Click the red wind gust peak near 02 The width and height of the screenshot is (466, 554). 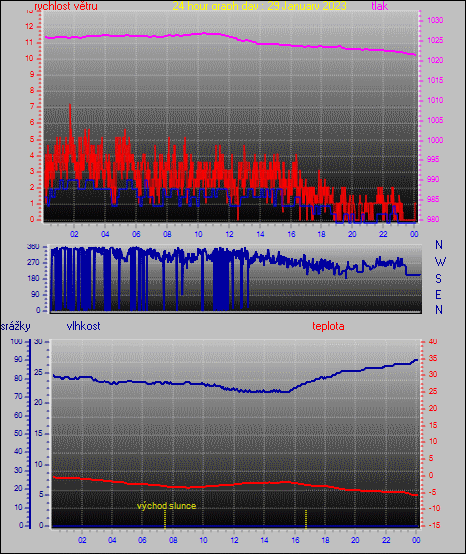point(70,106)
